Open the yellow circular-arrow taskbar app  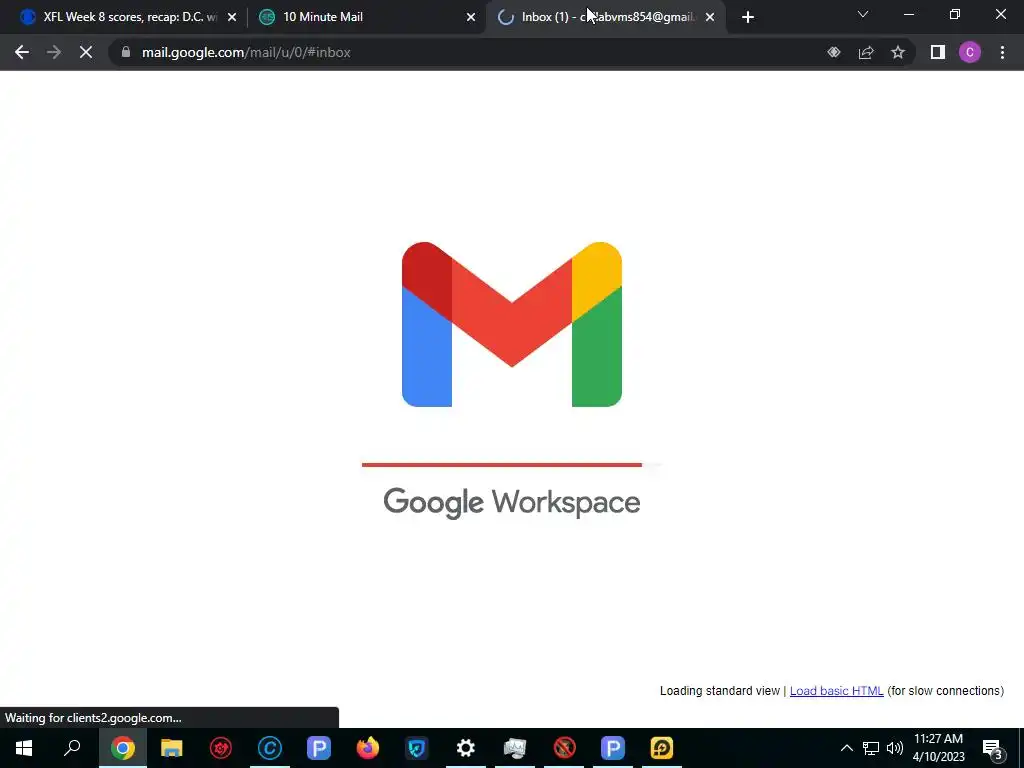click(662, 748)
